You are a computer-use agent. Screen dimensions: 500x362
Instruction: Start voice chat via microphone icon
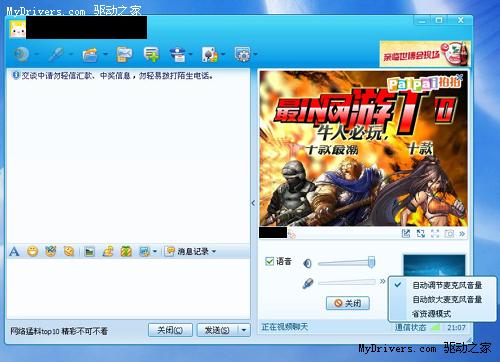pyautogui.click(x=56, y=54)
